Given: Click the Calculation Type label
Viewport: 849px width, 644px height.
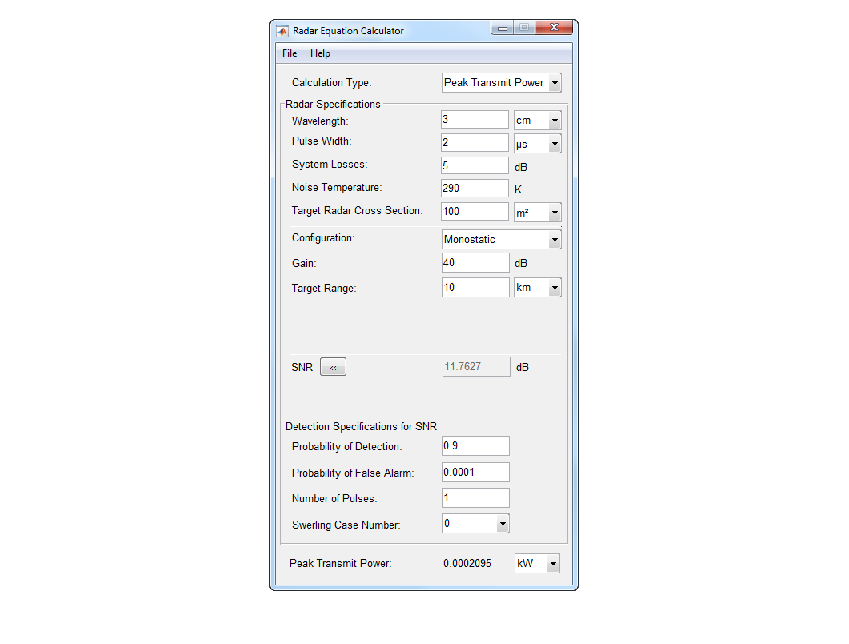Looking at the screenshot, I should 331,82.
